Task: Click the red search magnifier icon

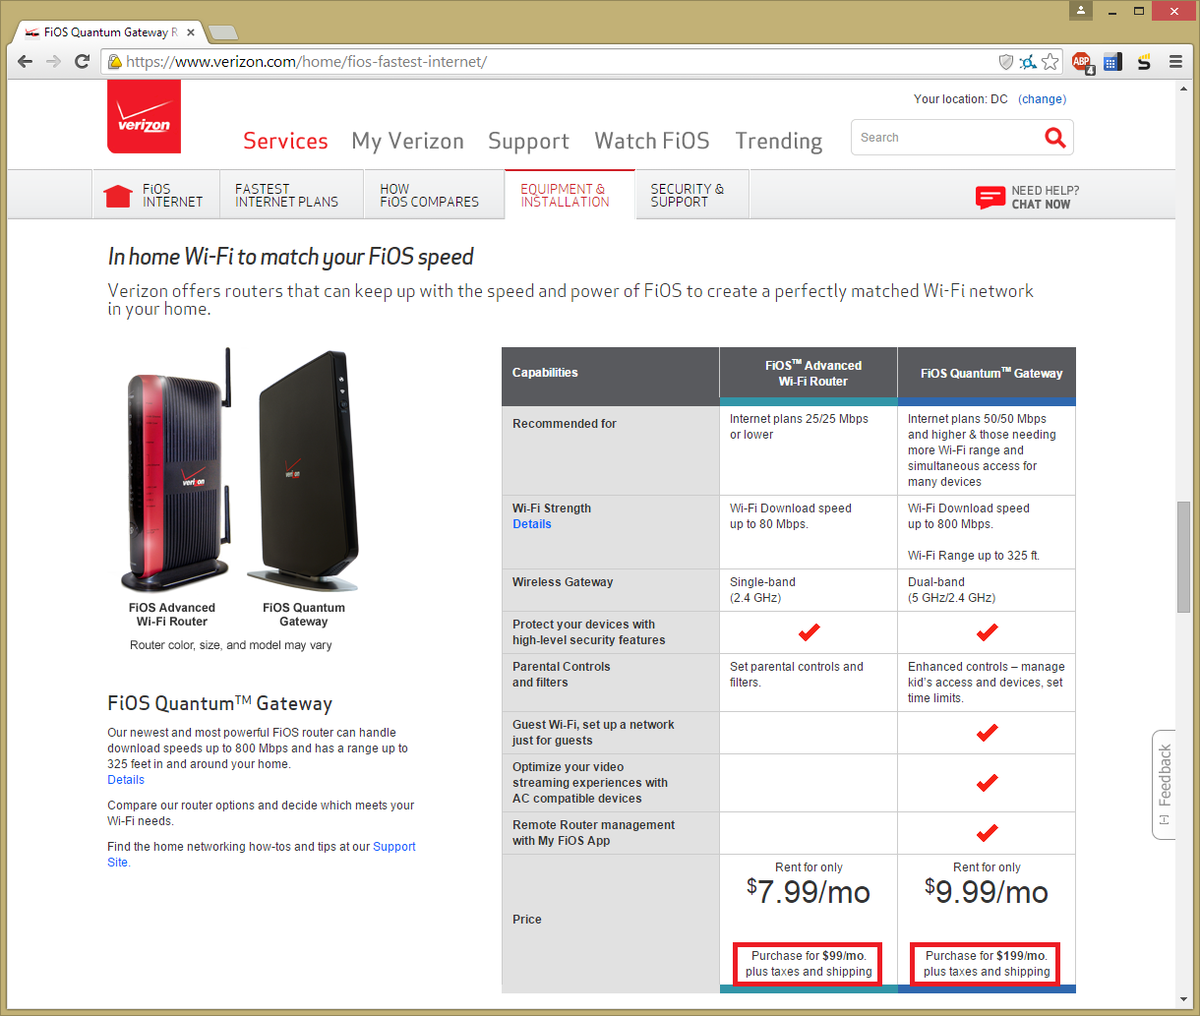Action: click(1055, 137)
